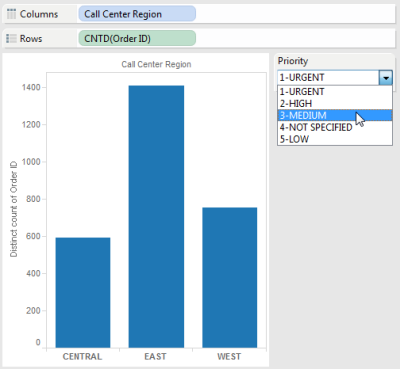Image resolution: width=400 pixels, height=369 pixels.
Task: Open the Priority dropdown arrow
Action: (x=386, y=78)
